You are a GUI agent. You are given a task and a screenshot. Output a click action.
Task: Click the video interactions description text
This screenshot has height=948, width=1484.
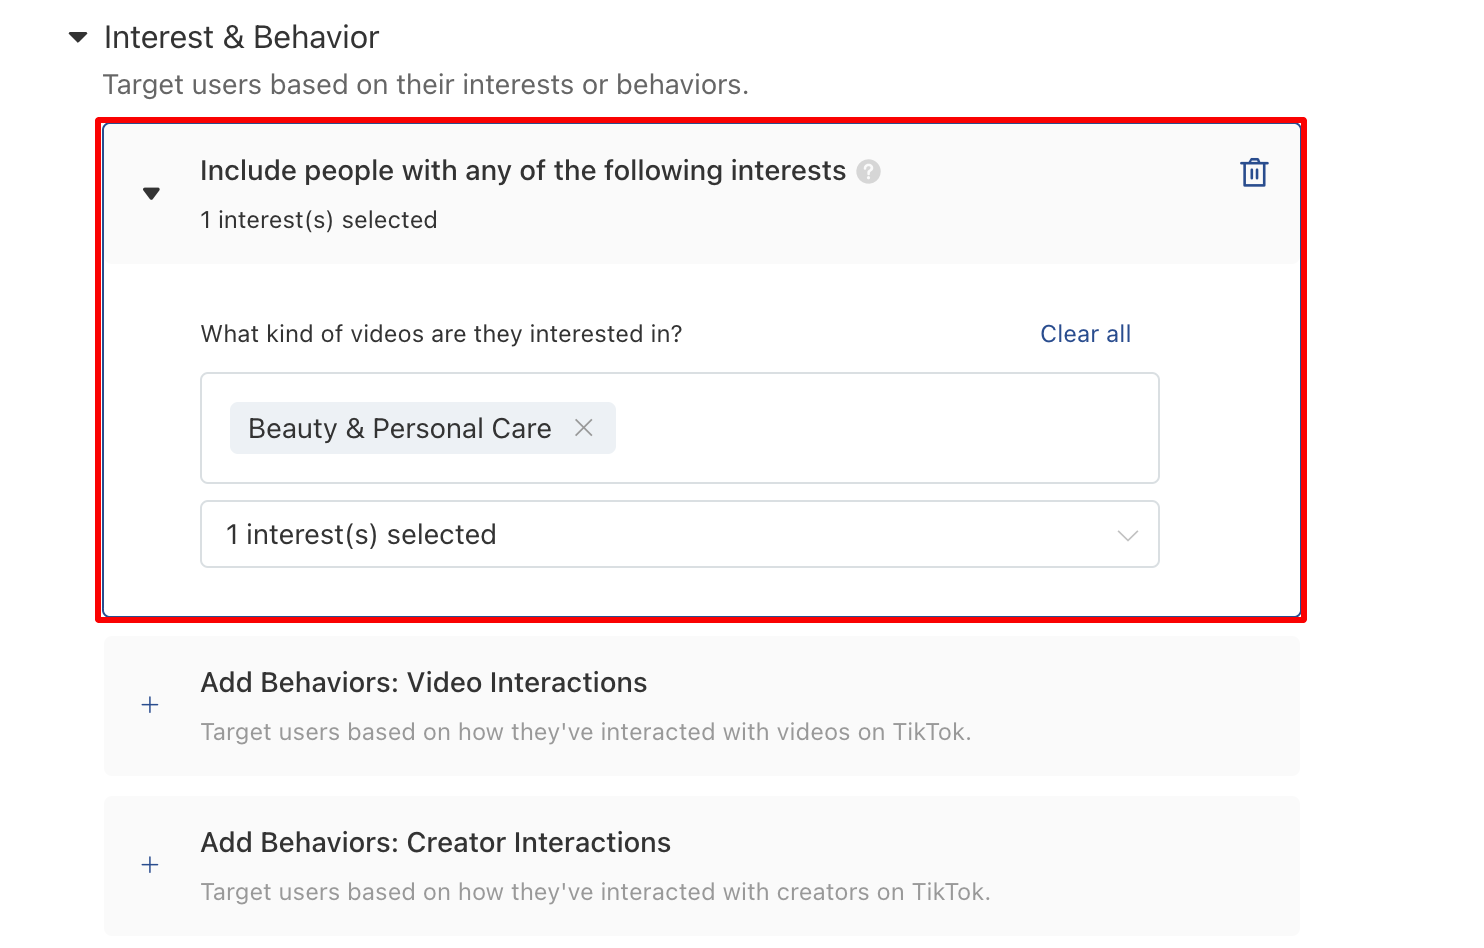pyautogui.click(x=586, y=732)
